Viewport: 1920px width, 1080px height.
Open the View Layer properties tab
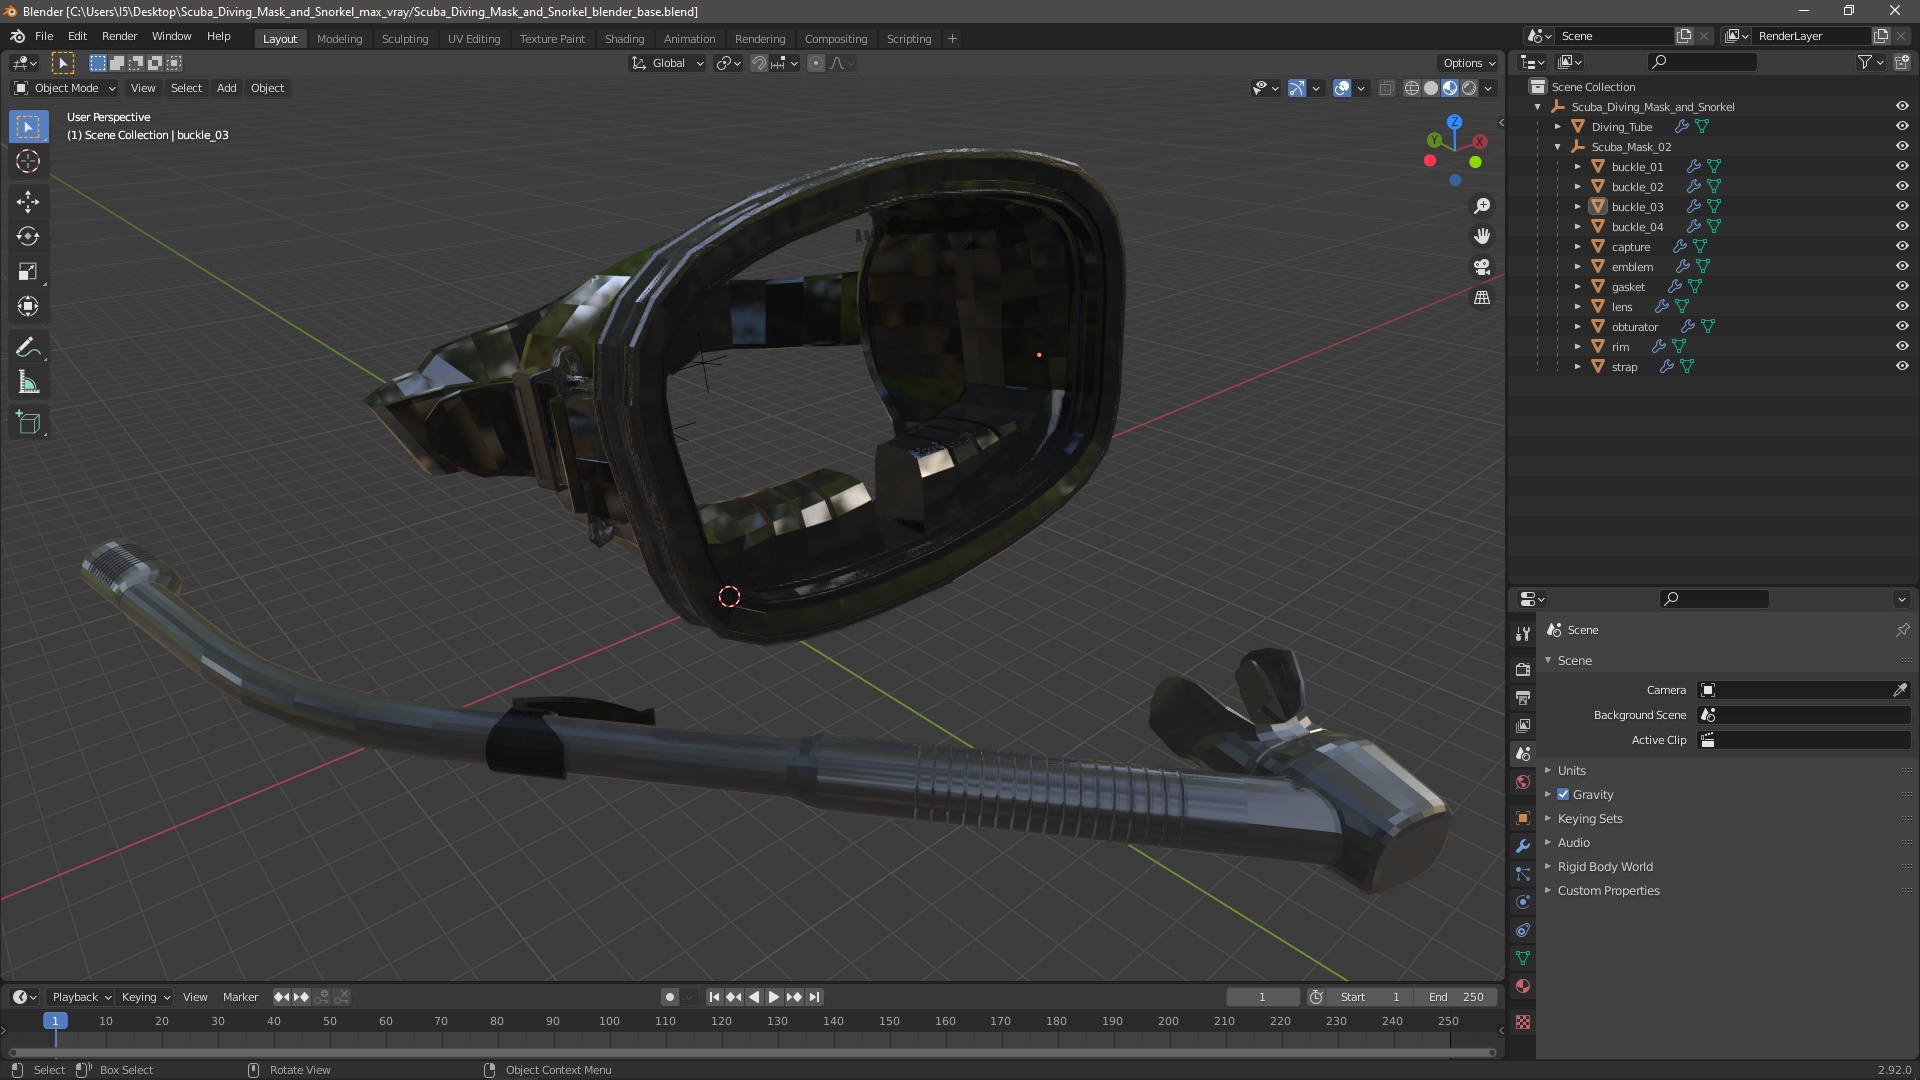click(x=1523, y=725)
